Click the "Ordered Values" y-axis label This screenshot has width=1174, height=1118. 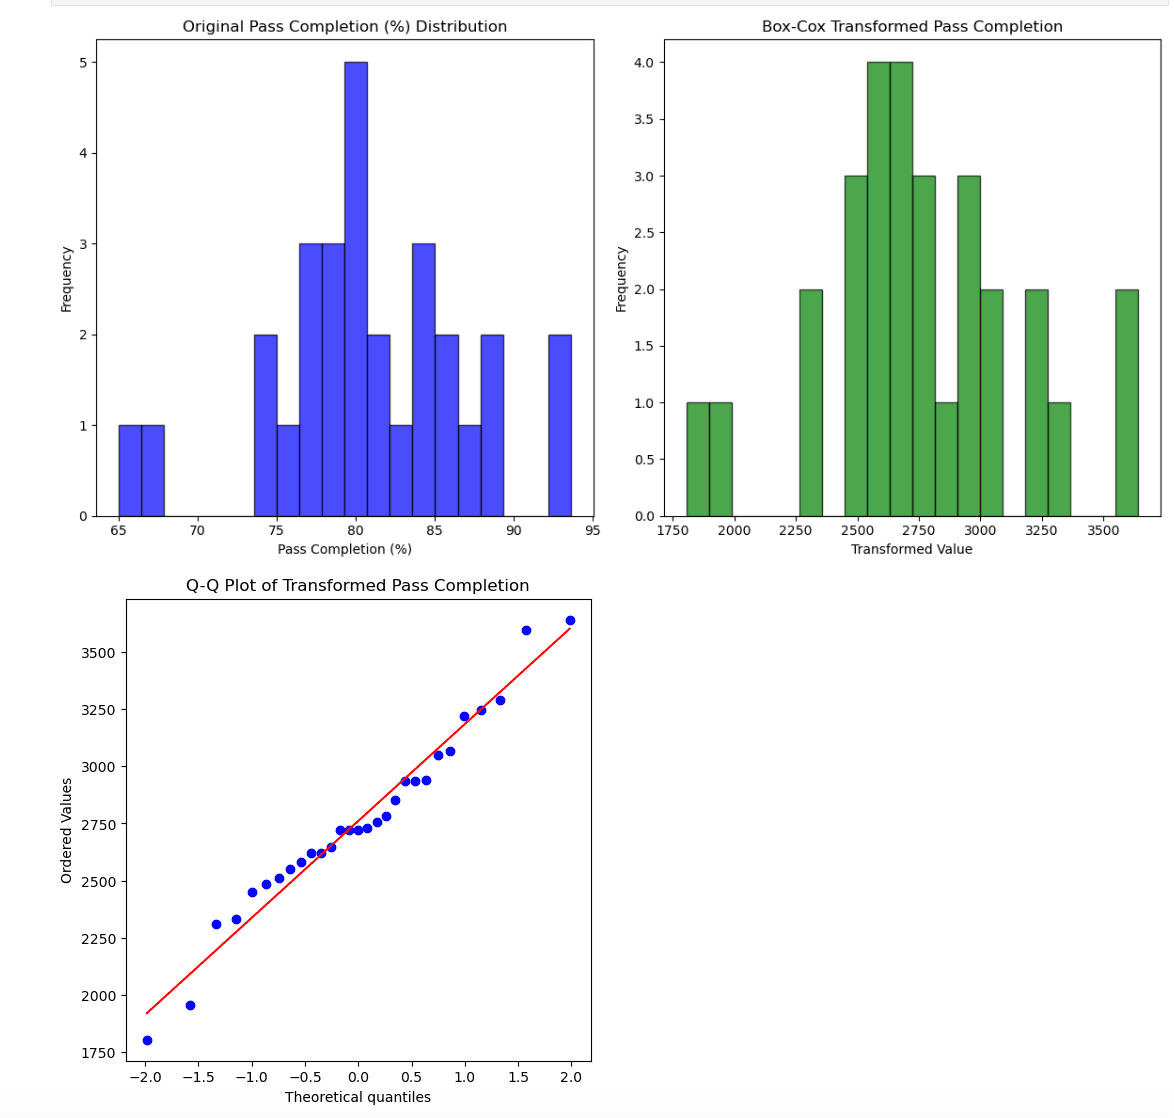(67, 830)
